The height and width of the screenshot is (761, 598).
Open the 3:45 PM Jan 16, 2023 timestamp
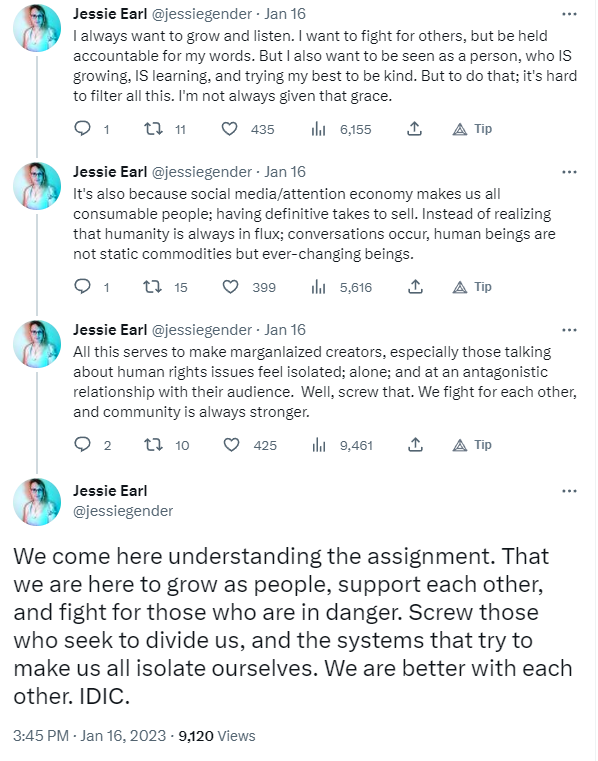[89, 735]
